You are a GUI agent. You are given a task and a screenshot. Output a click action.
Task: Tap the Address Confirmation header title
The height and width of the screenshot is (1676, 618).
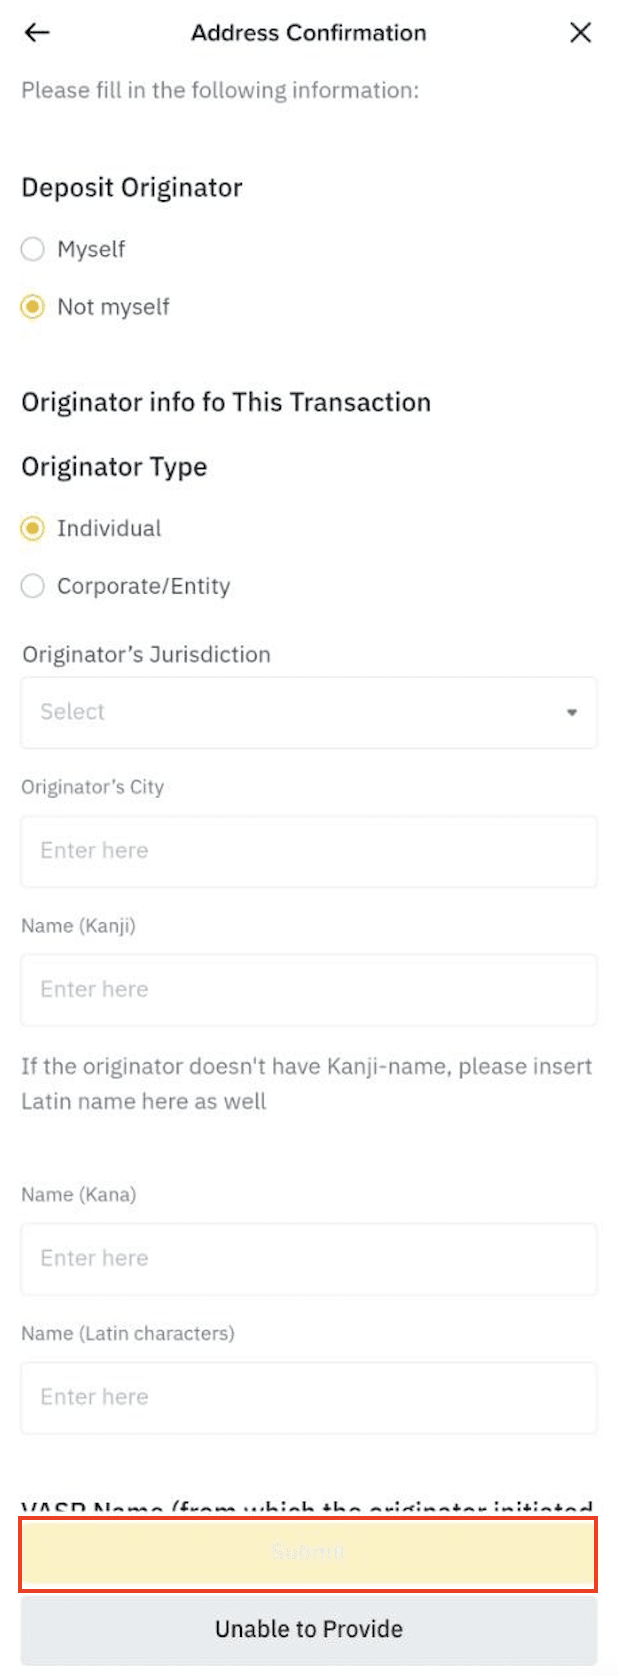(308, 33)
